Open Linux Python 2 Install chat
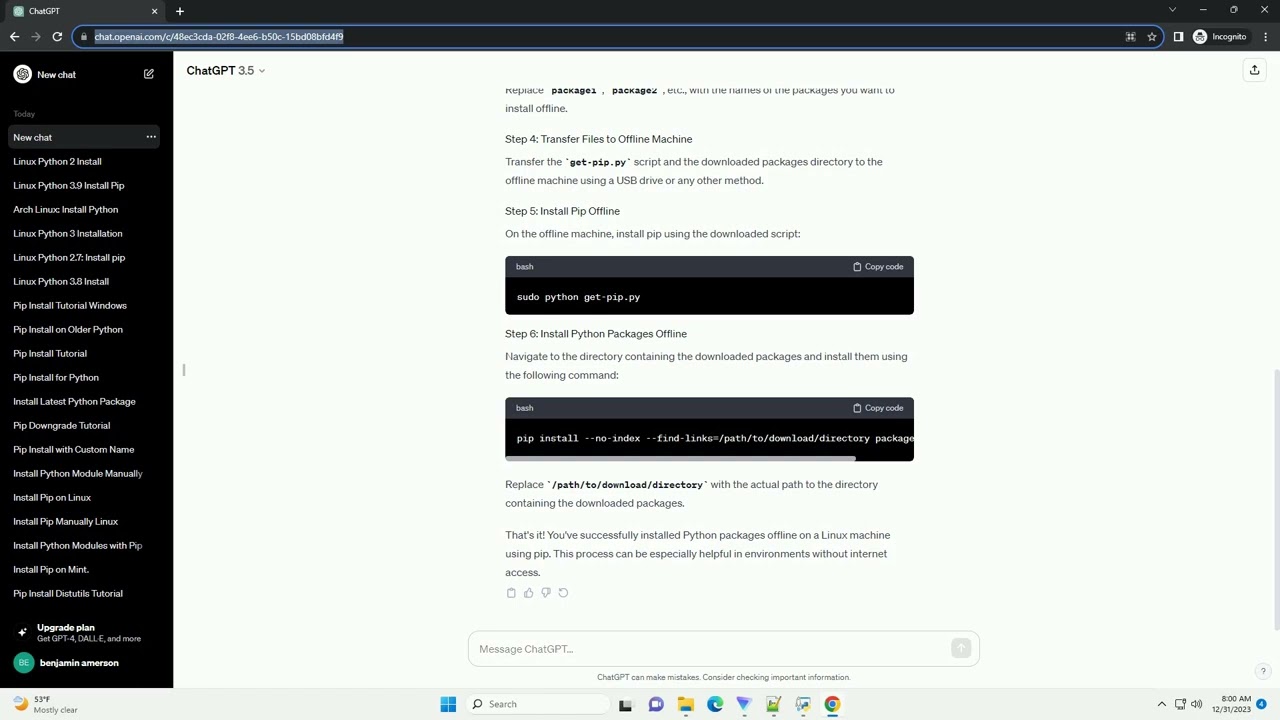Screen dimensions: 1280x720 (x=57, y=161)
